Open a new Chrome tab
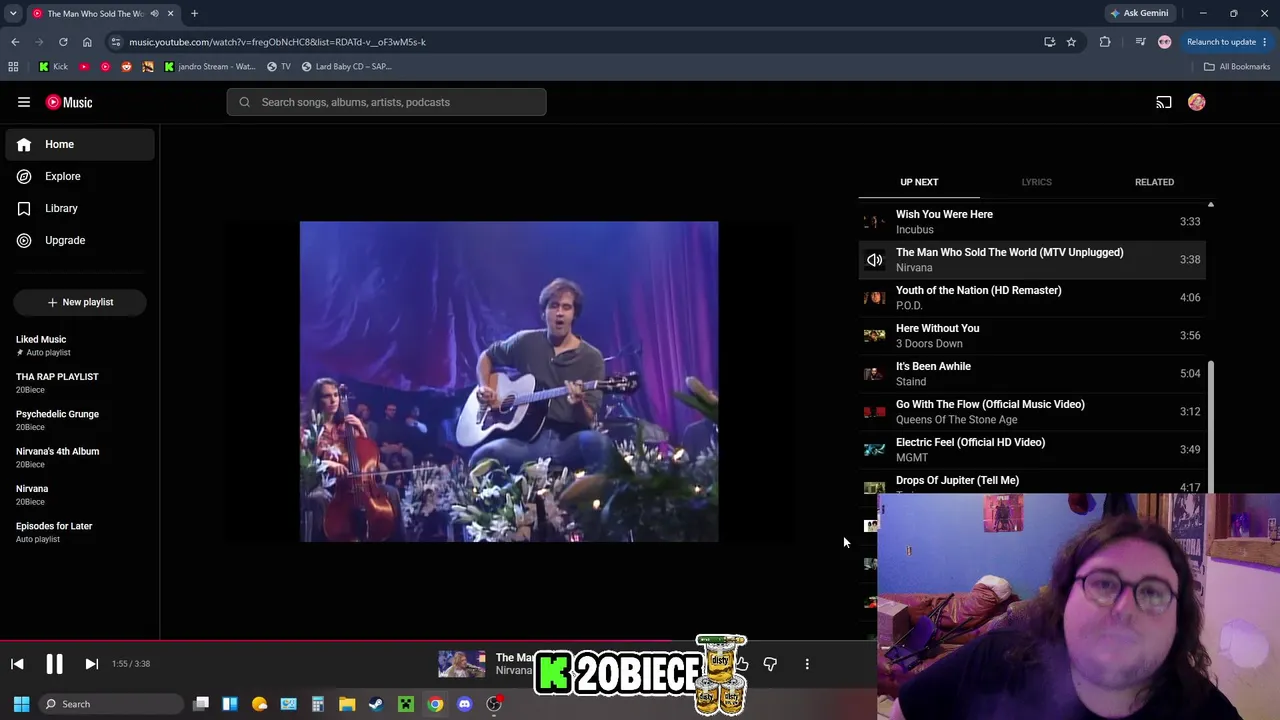This screenshot has height=720, width=1280. click(x=194, y=13)
